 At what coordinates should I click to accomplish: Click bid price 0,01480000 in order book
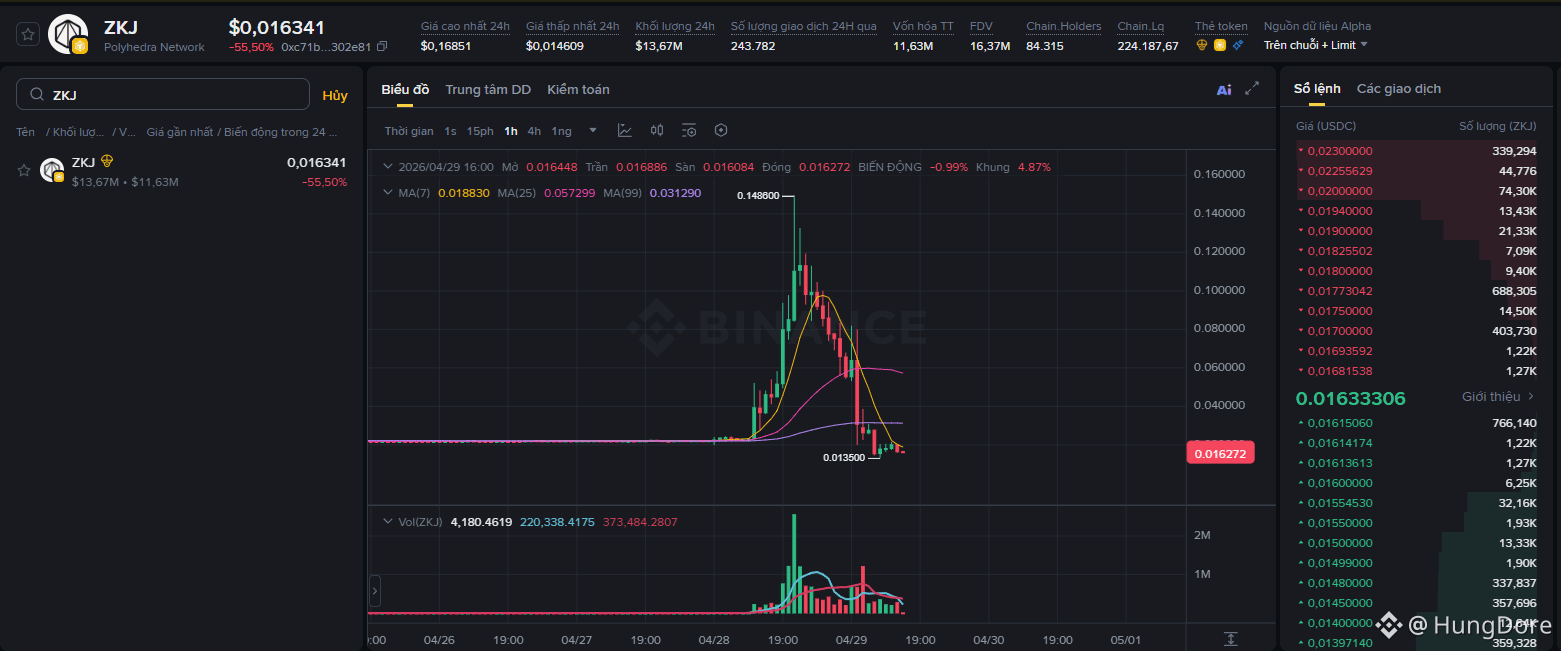click(x=1340, y=583)
